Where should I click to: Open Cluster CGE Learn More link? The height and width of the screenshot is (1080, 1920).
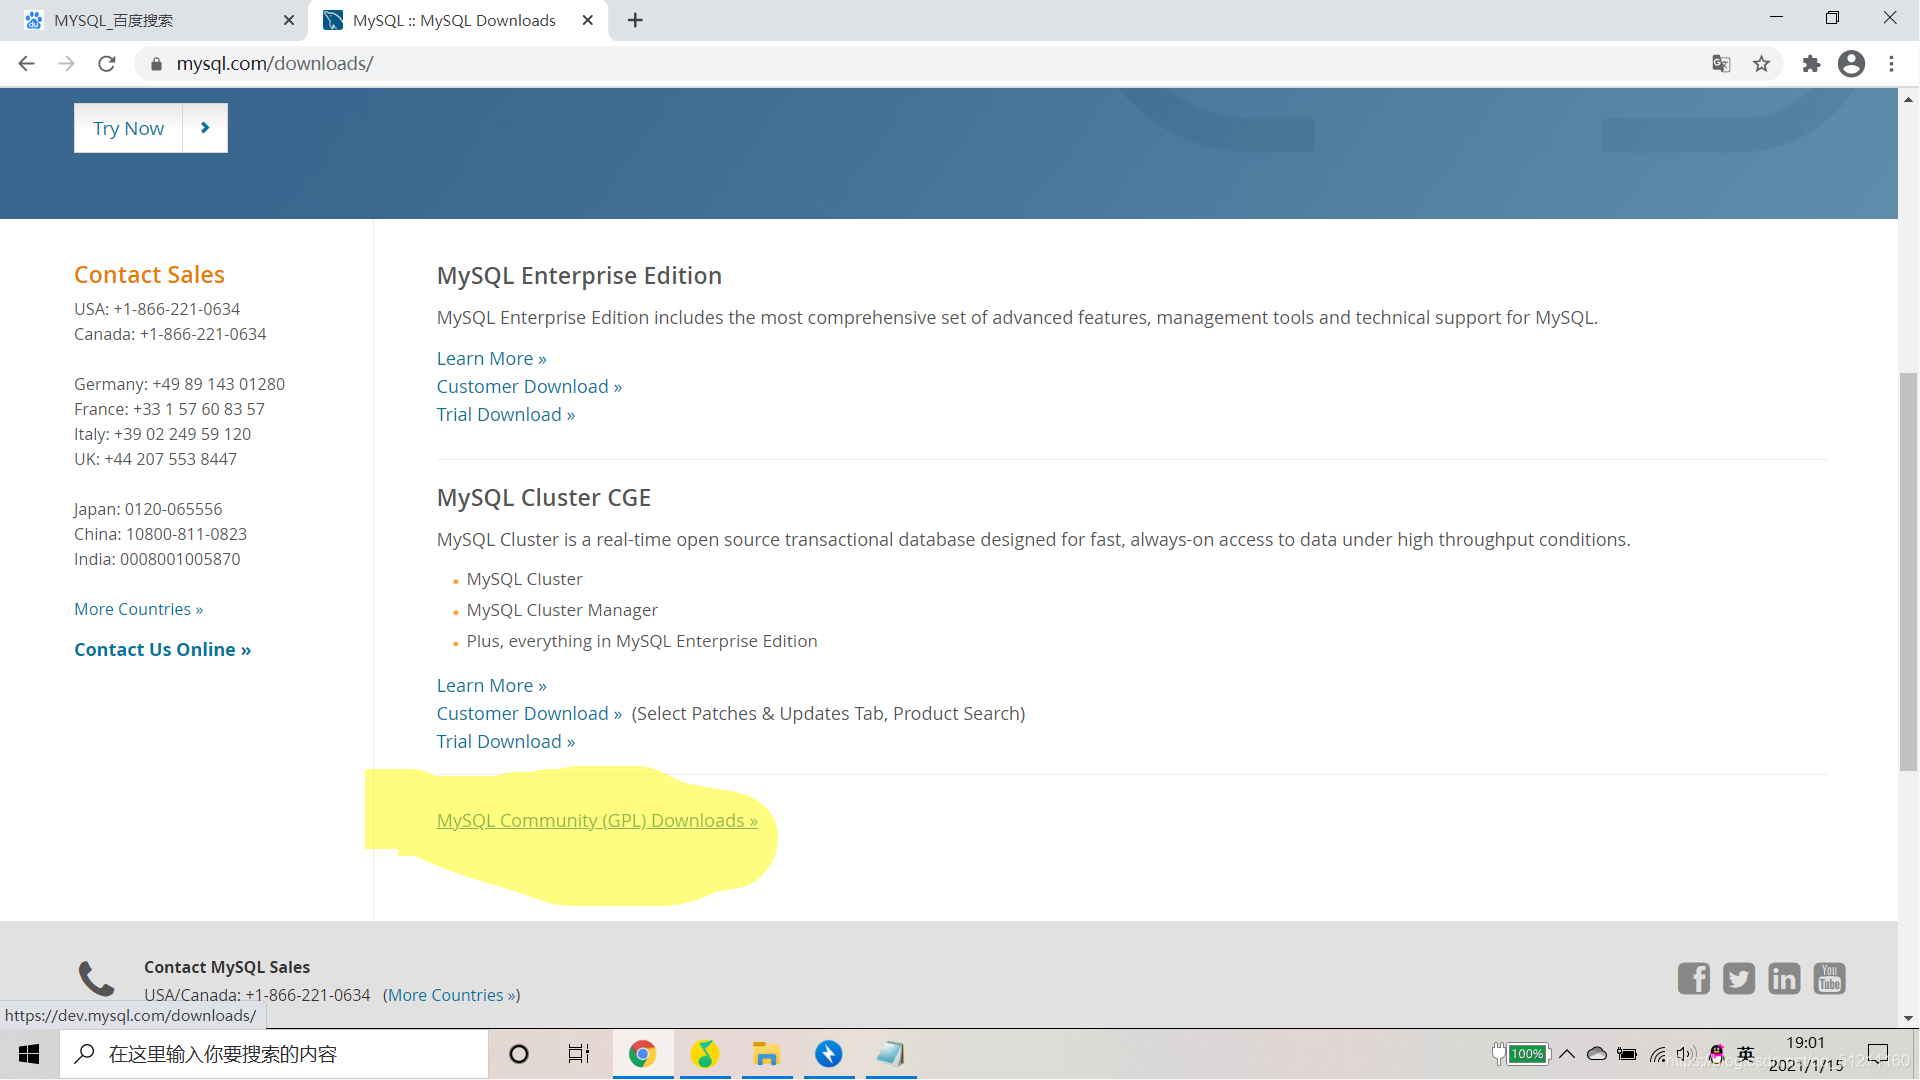(x=492, y=686)
